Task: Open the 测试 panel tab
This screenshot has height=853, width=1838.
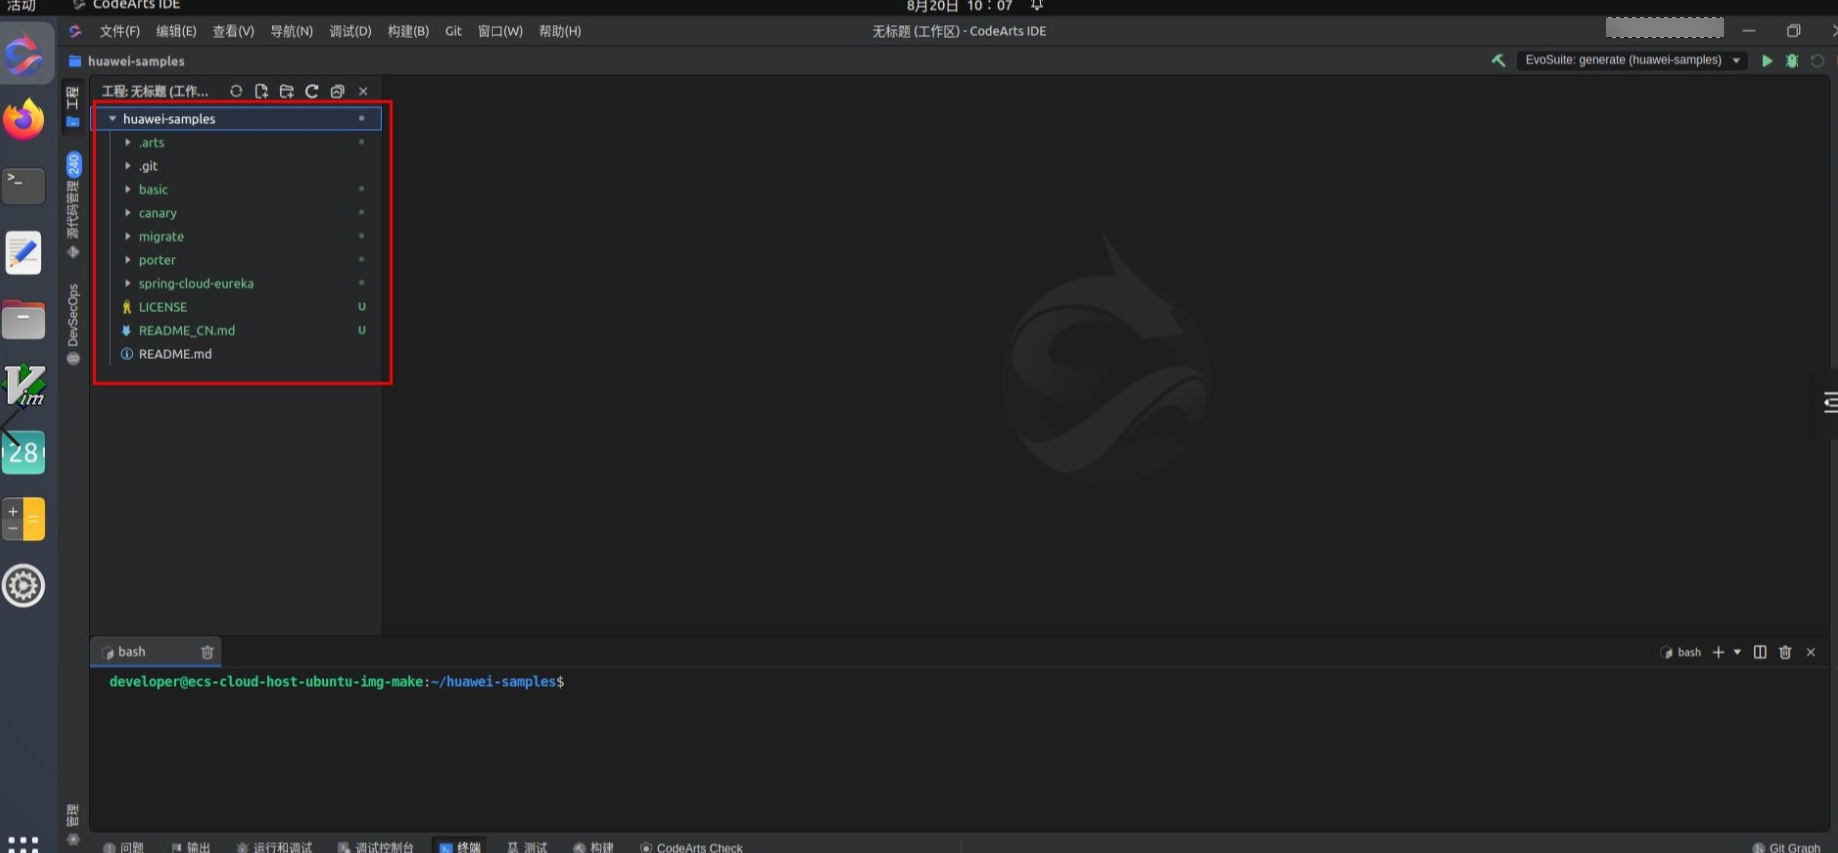Action: [527, 847]
